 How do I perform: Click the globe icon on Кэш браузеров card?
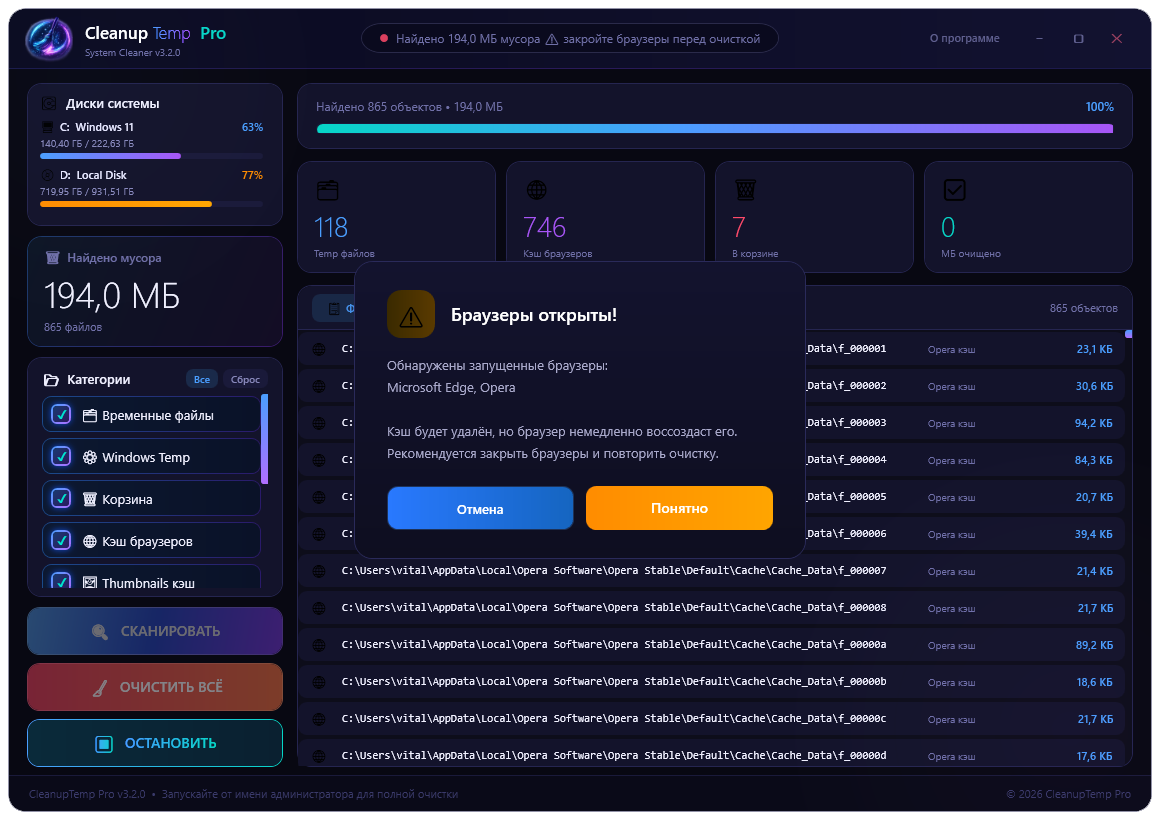point(536,190)
